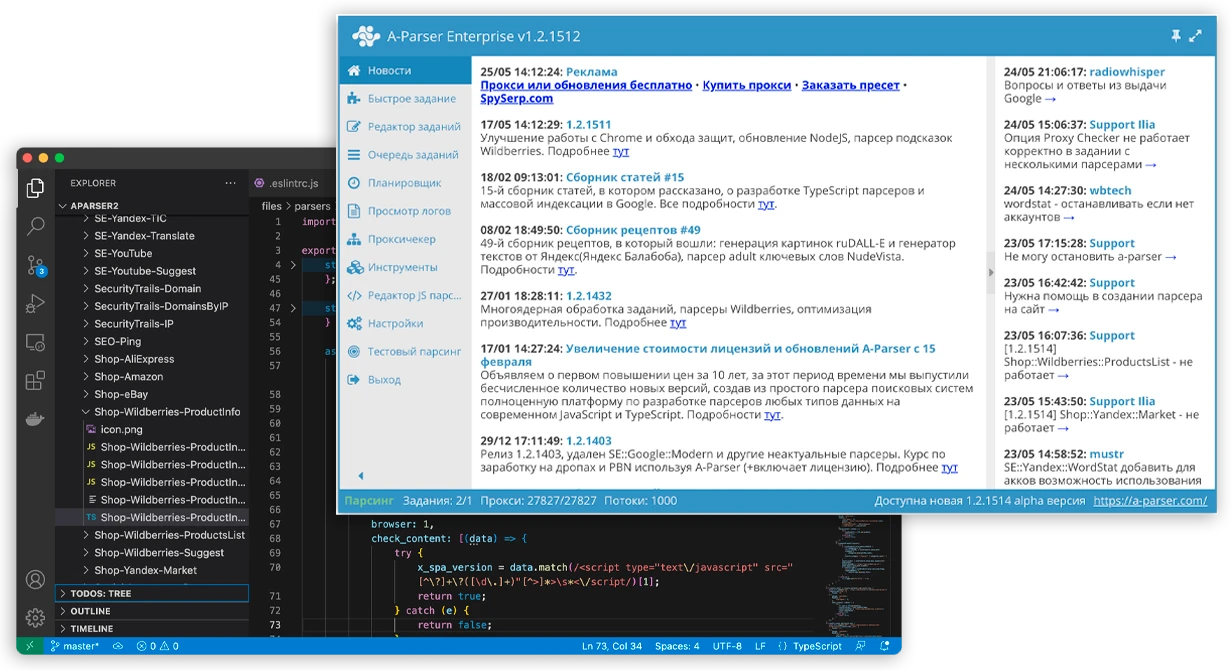Open the Сборник статей #15 news title

click(625, 177)
